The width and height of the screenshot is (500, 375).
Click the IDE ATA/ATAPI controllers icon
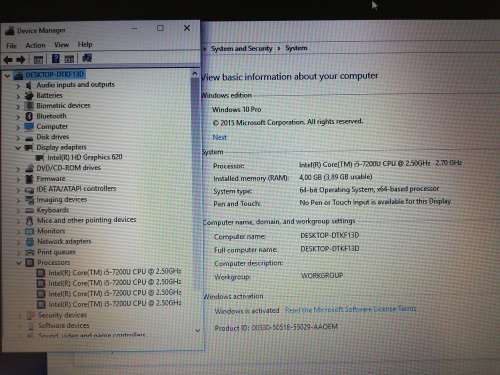pyautogui.click(x=29, y=190)
